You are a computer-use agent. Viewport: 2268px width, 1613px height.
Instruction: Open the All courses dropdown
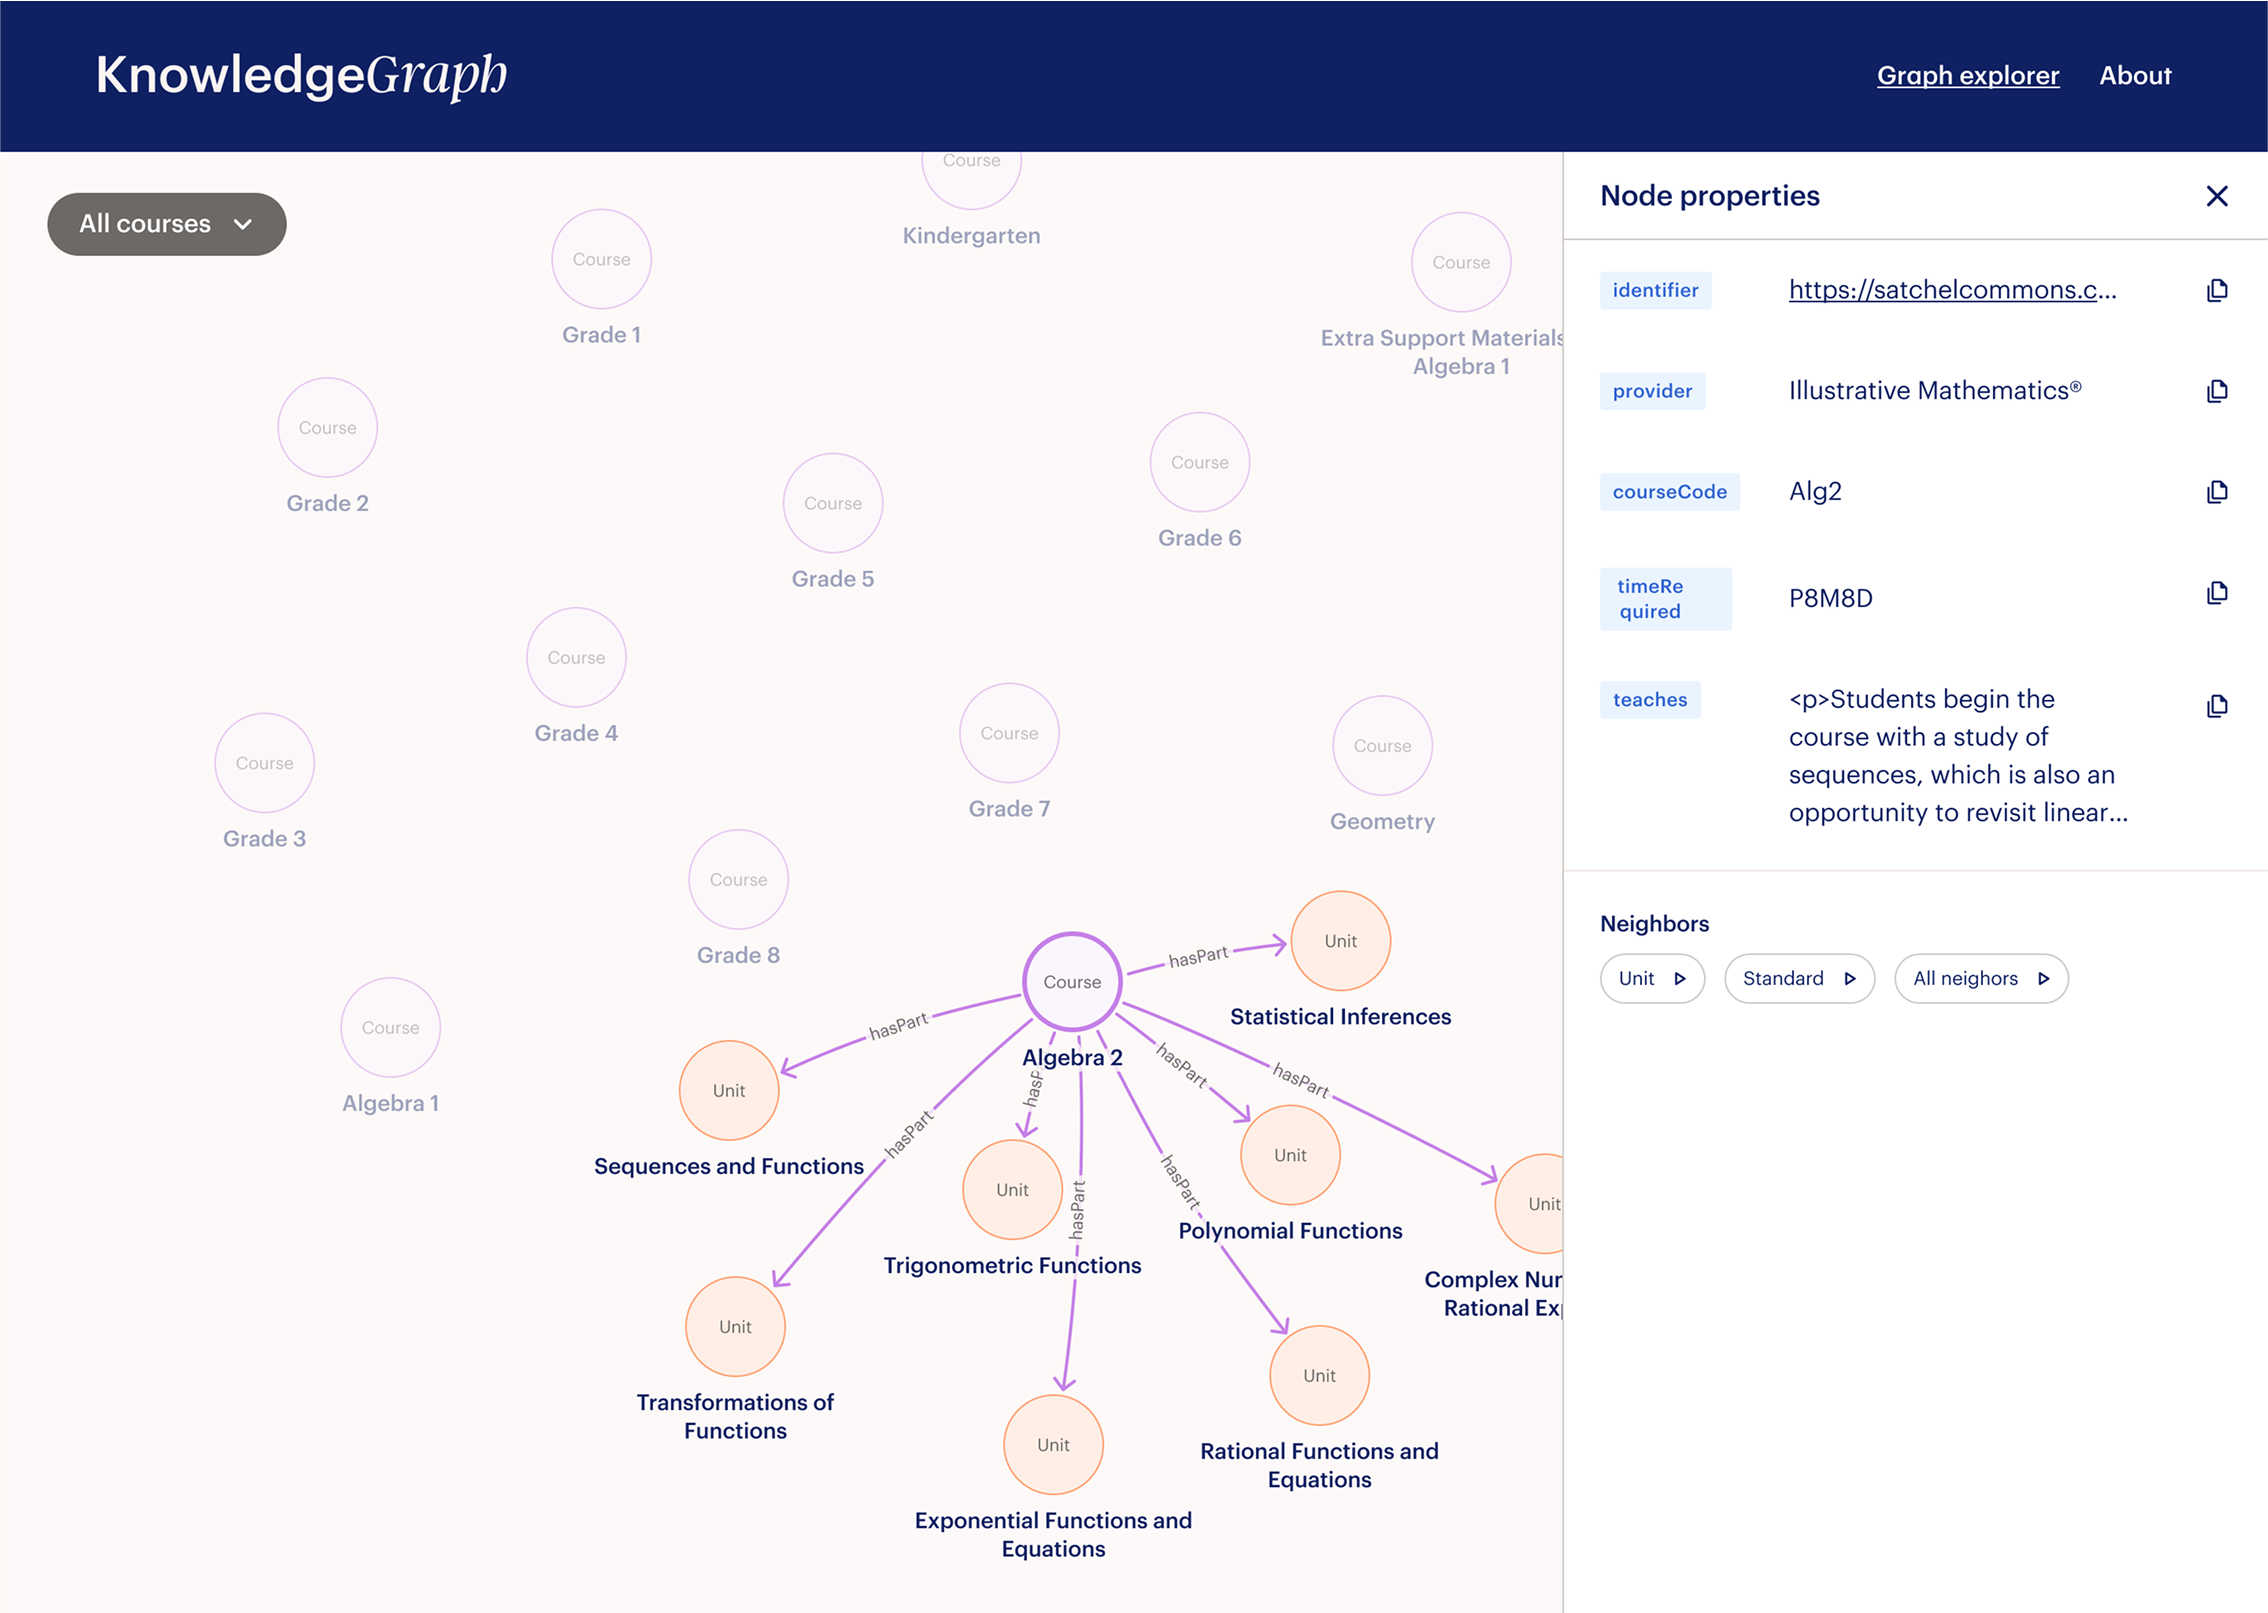point(167,224)
